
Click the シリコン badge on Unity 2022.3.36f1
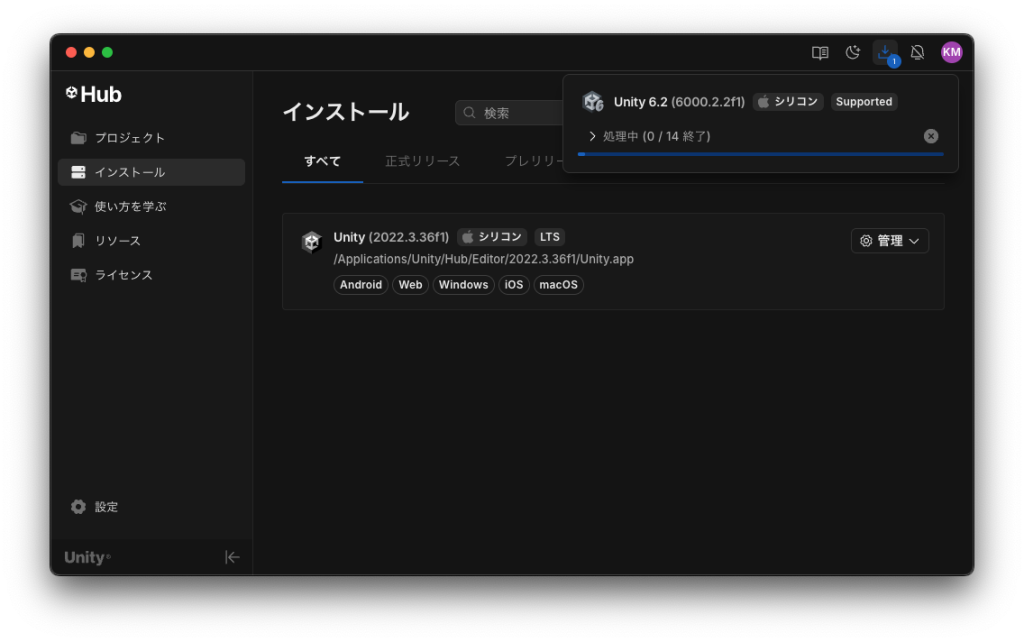492,237
